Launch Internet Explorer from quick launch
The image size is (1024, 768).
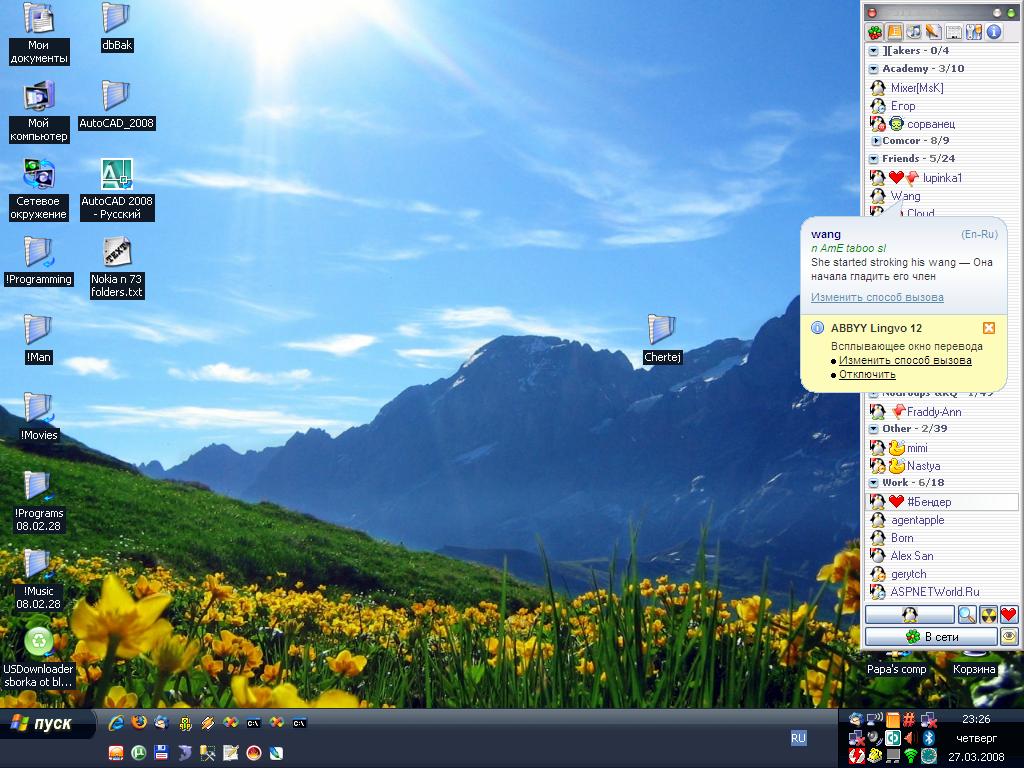pyautogui.click(x=116, y=723)
